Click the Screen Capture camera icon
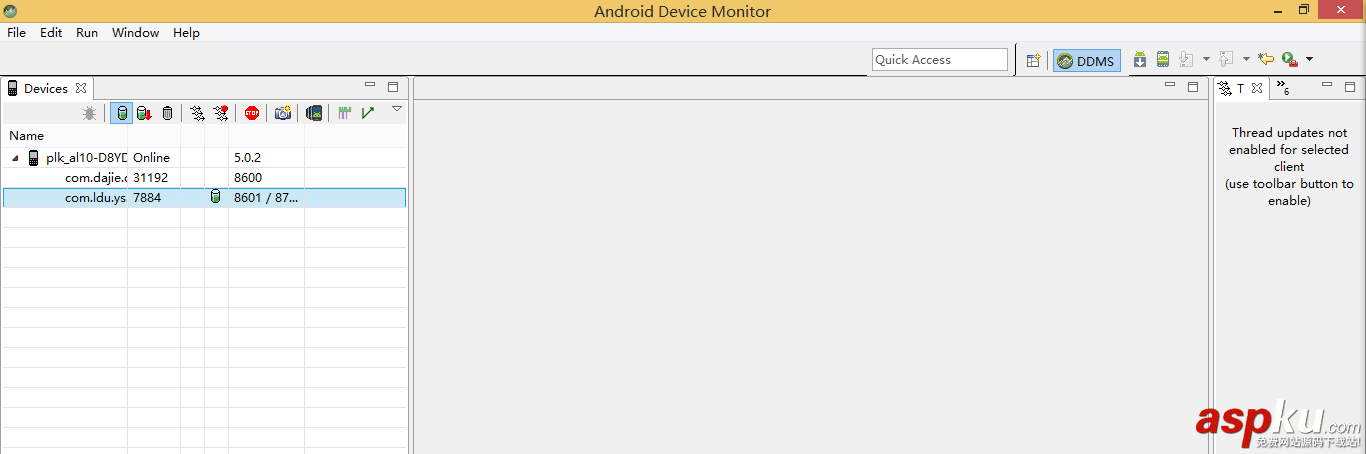1366x454 pixels. (x=283, y=113)
